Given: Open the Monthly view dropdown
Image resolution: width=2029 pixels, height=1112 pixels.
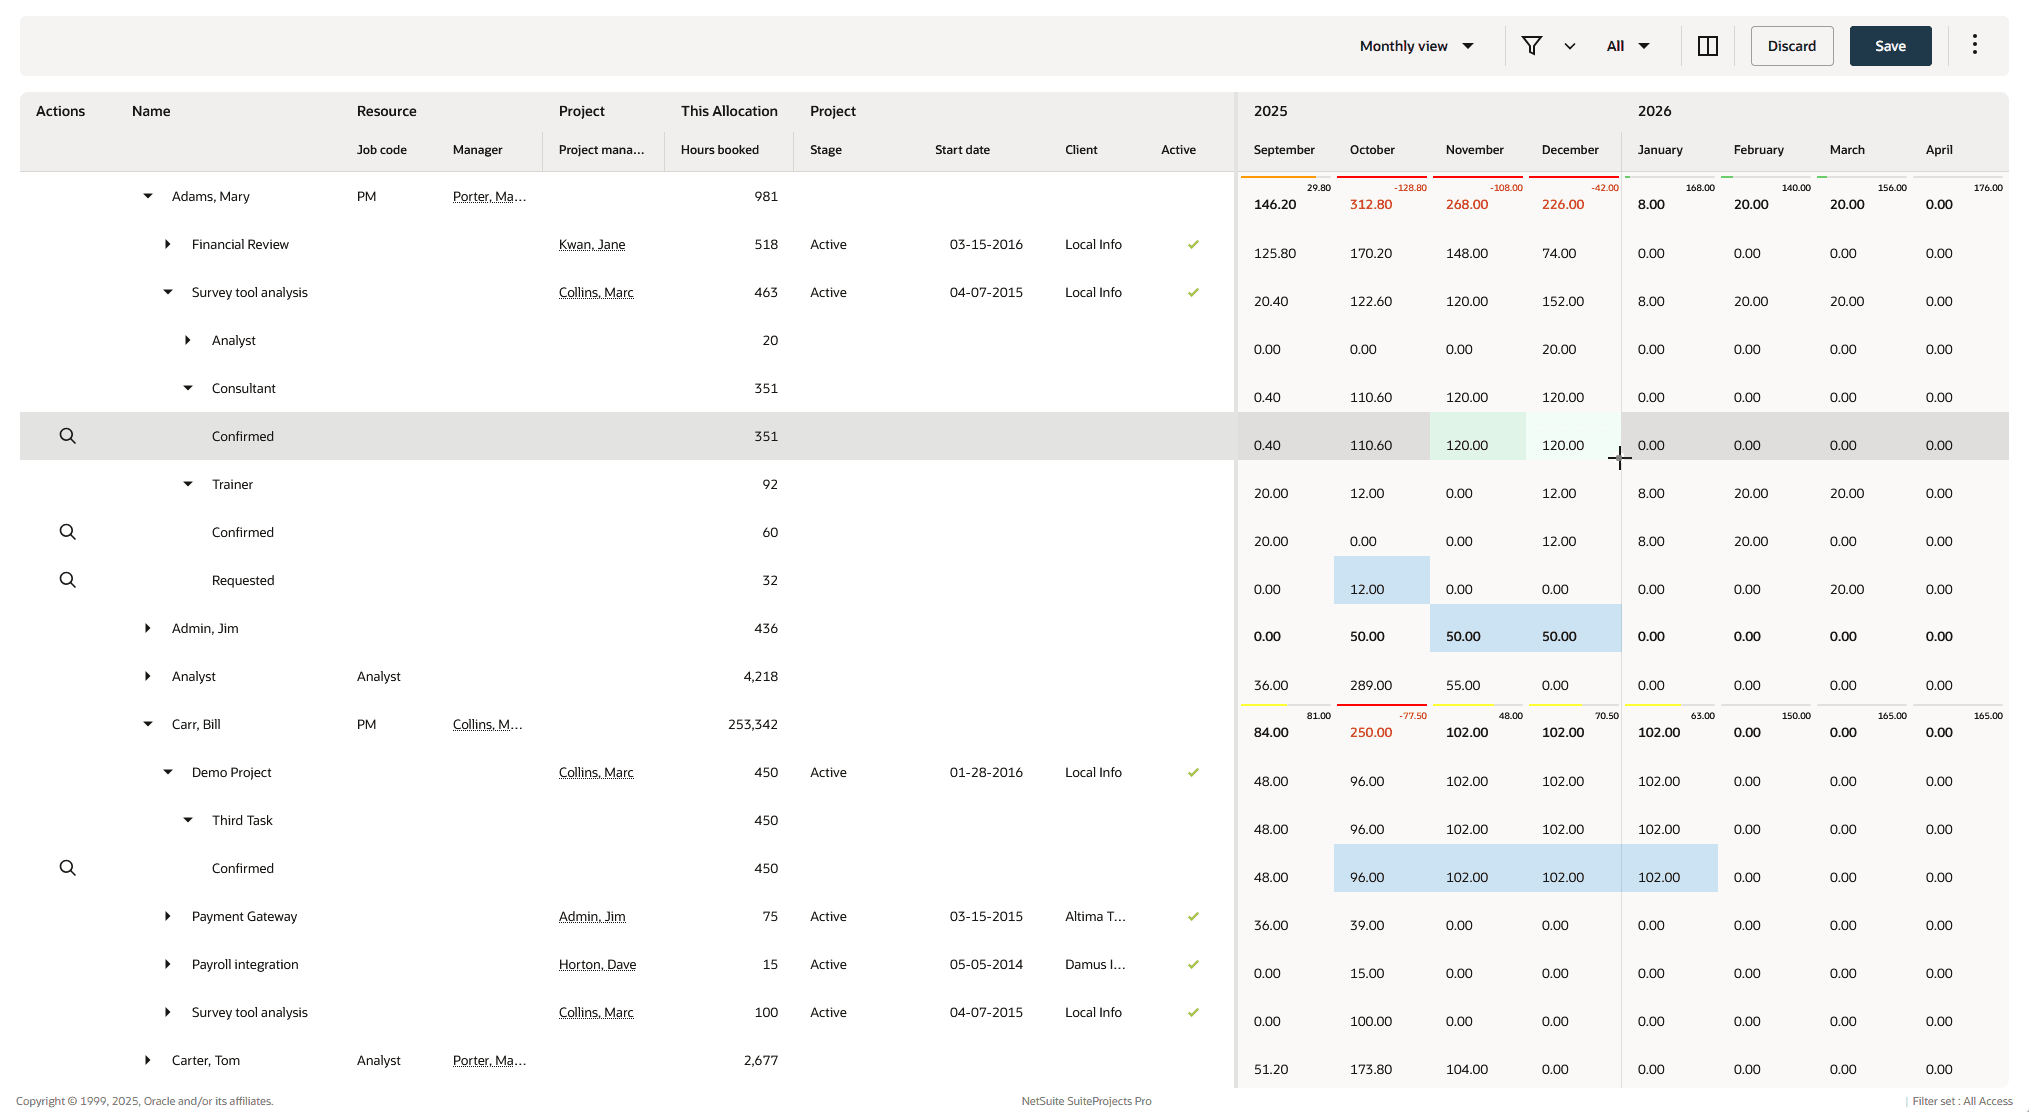Looking at the screenshot, I should (x=1416, y=46).
